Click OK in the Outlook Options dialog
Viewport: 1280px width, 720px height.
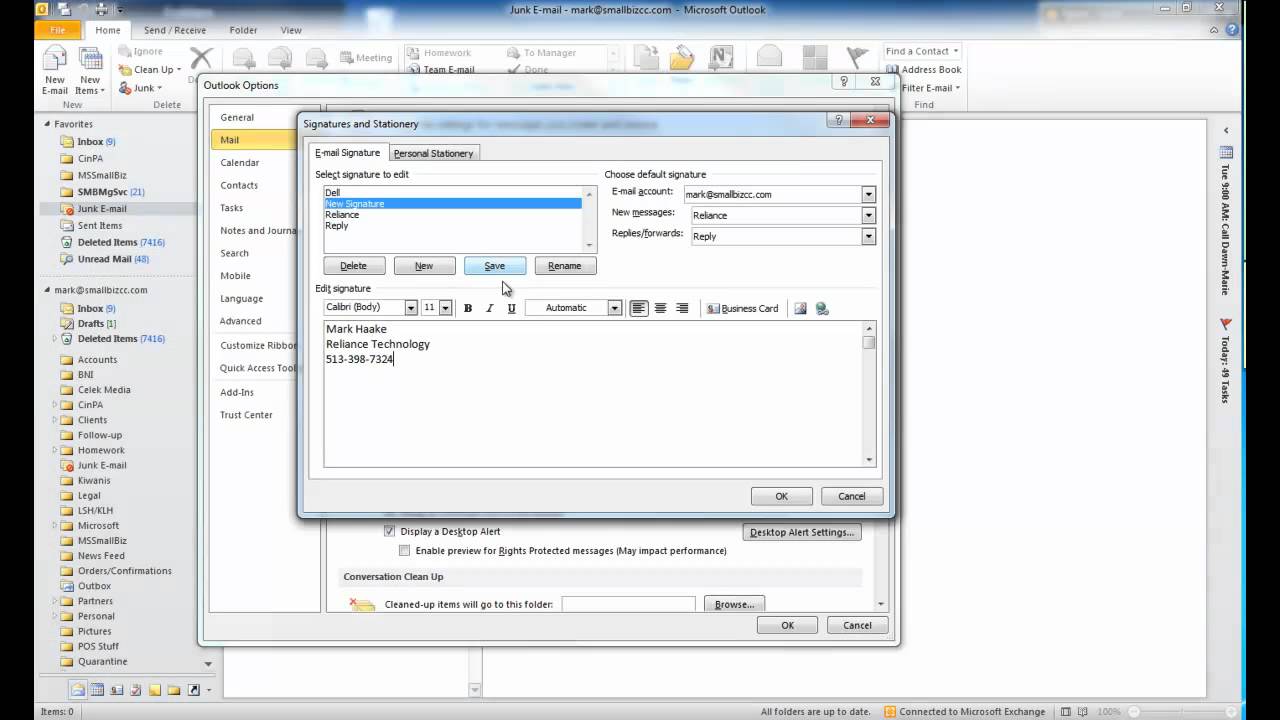pos(787,625)
